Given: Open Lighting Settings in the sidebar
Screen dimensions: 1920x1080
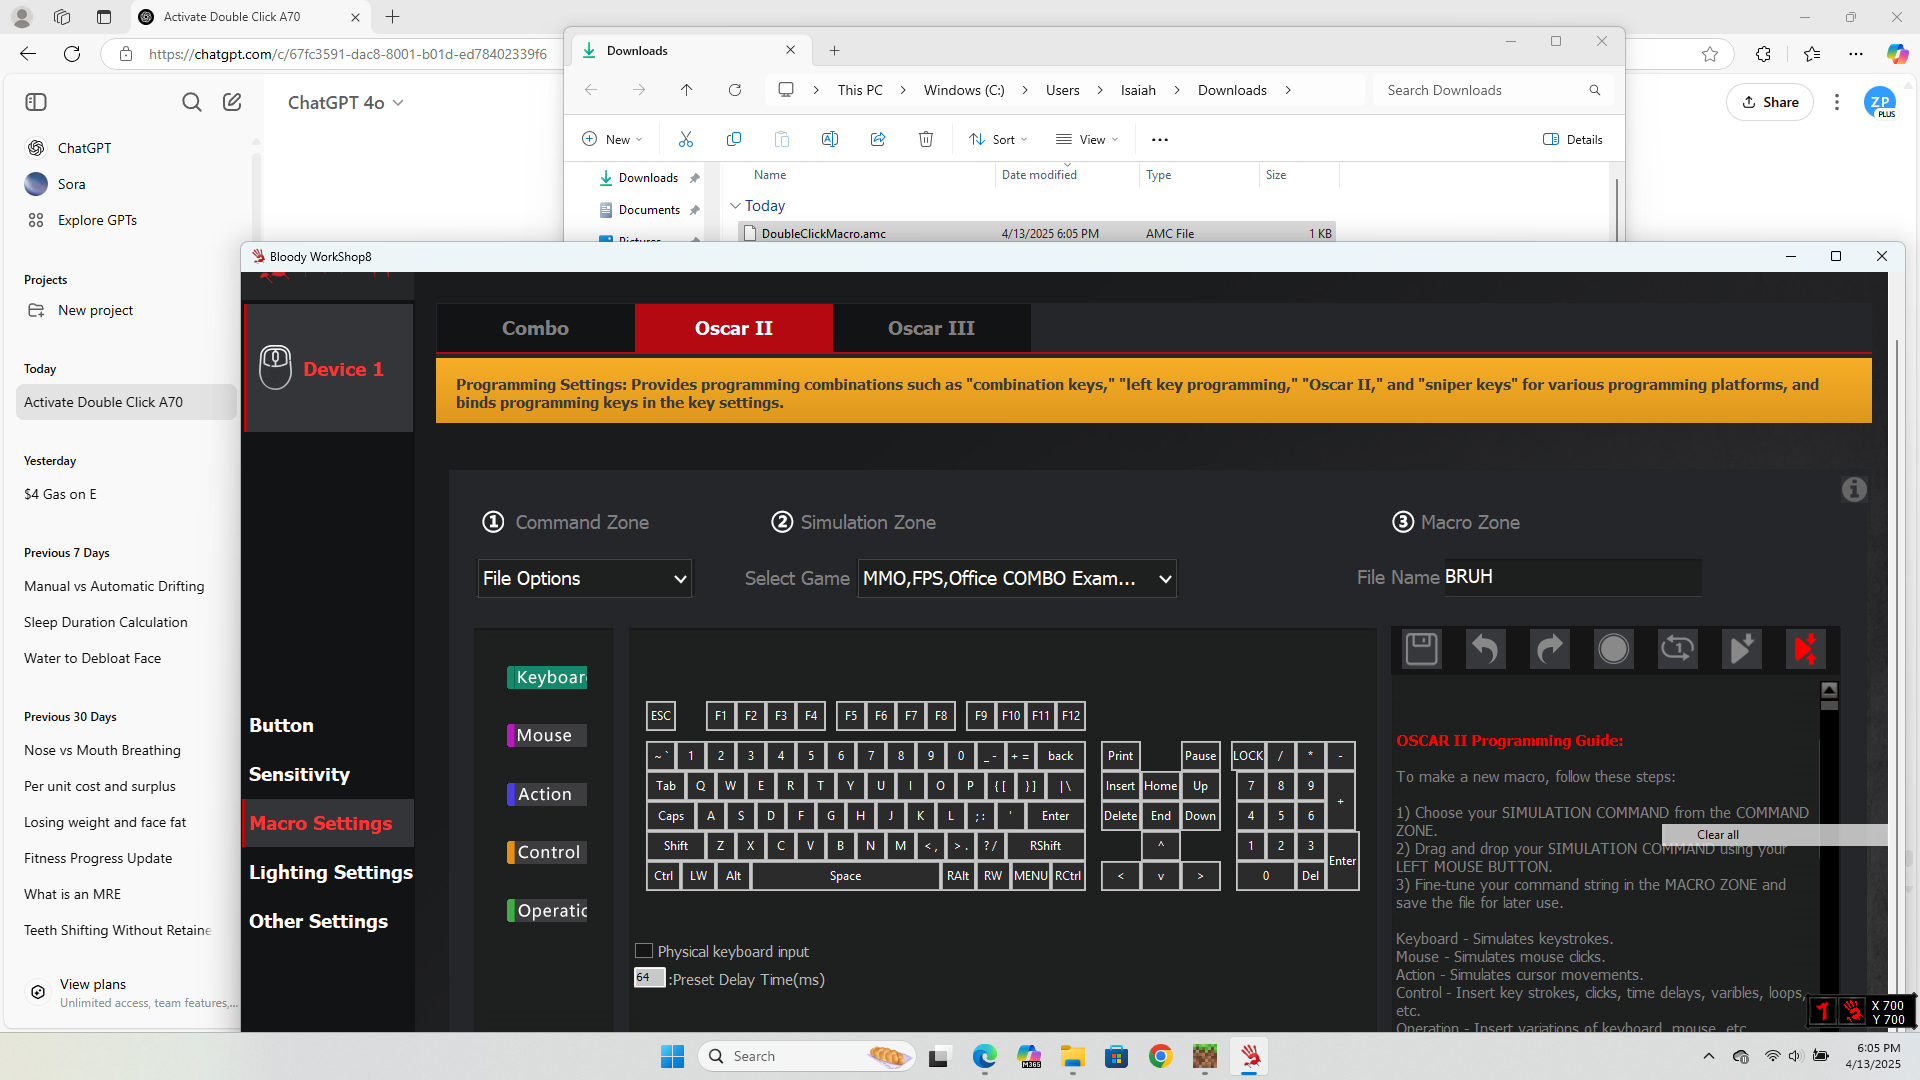Looking at the screenshot, I should 330,872.
